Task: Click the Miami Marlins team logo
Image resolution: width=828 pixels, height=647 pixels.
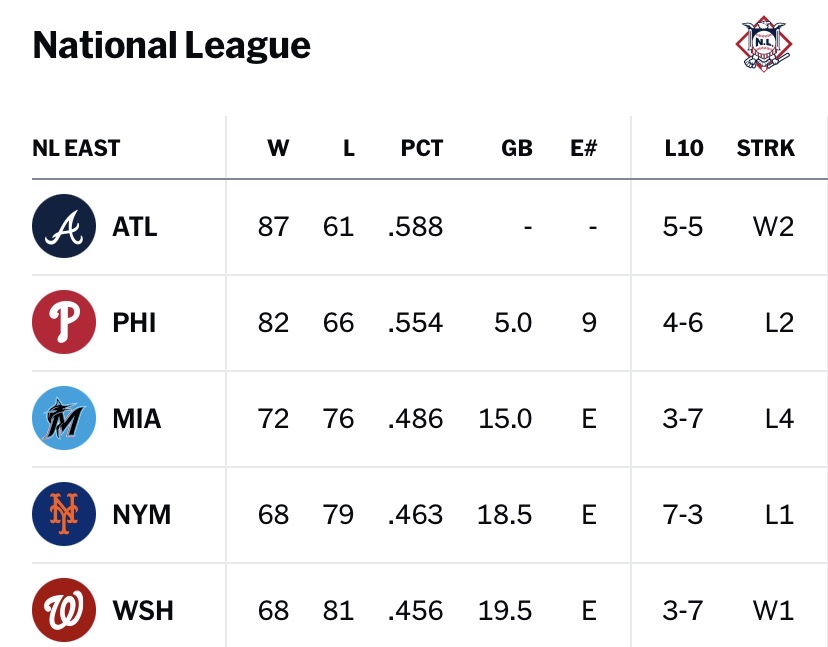Action: coord(64,418)
